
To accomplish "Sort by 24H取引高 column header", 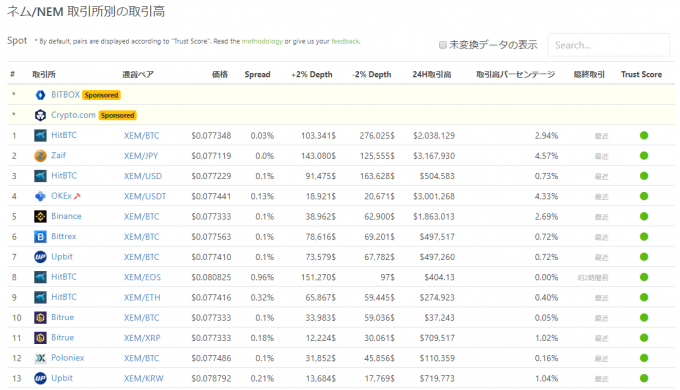I will 432,74.
